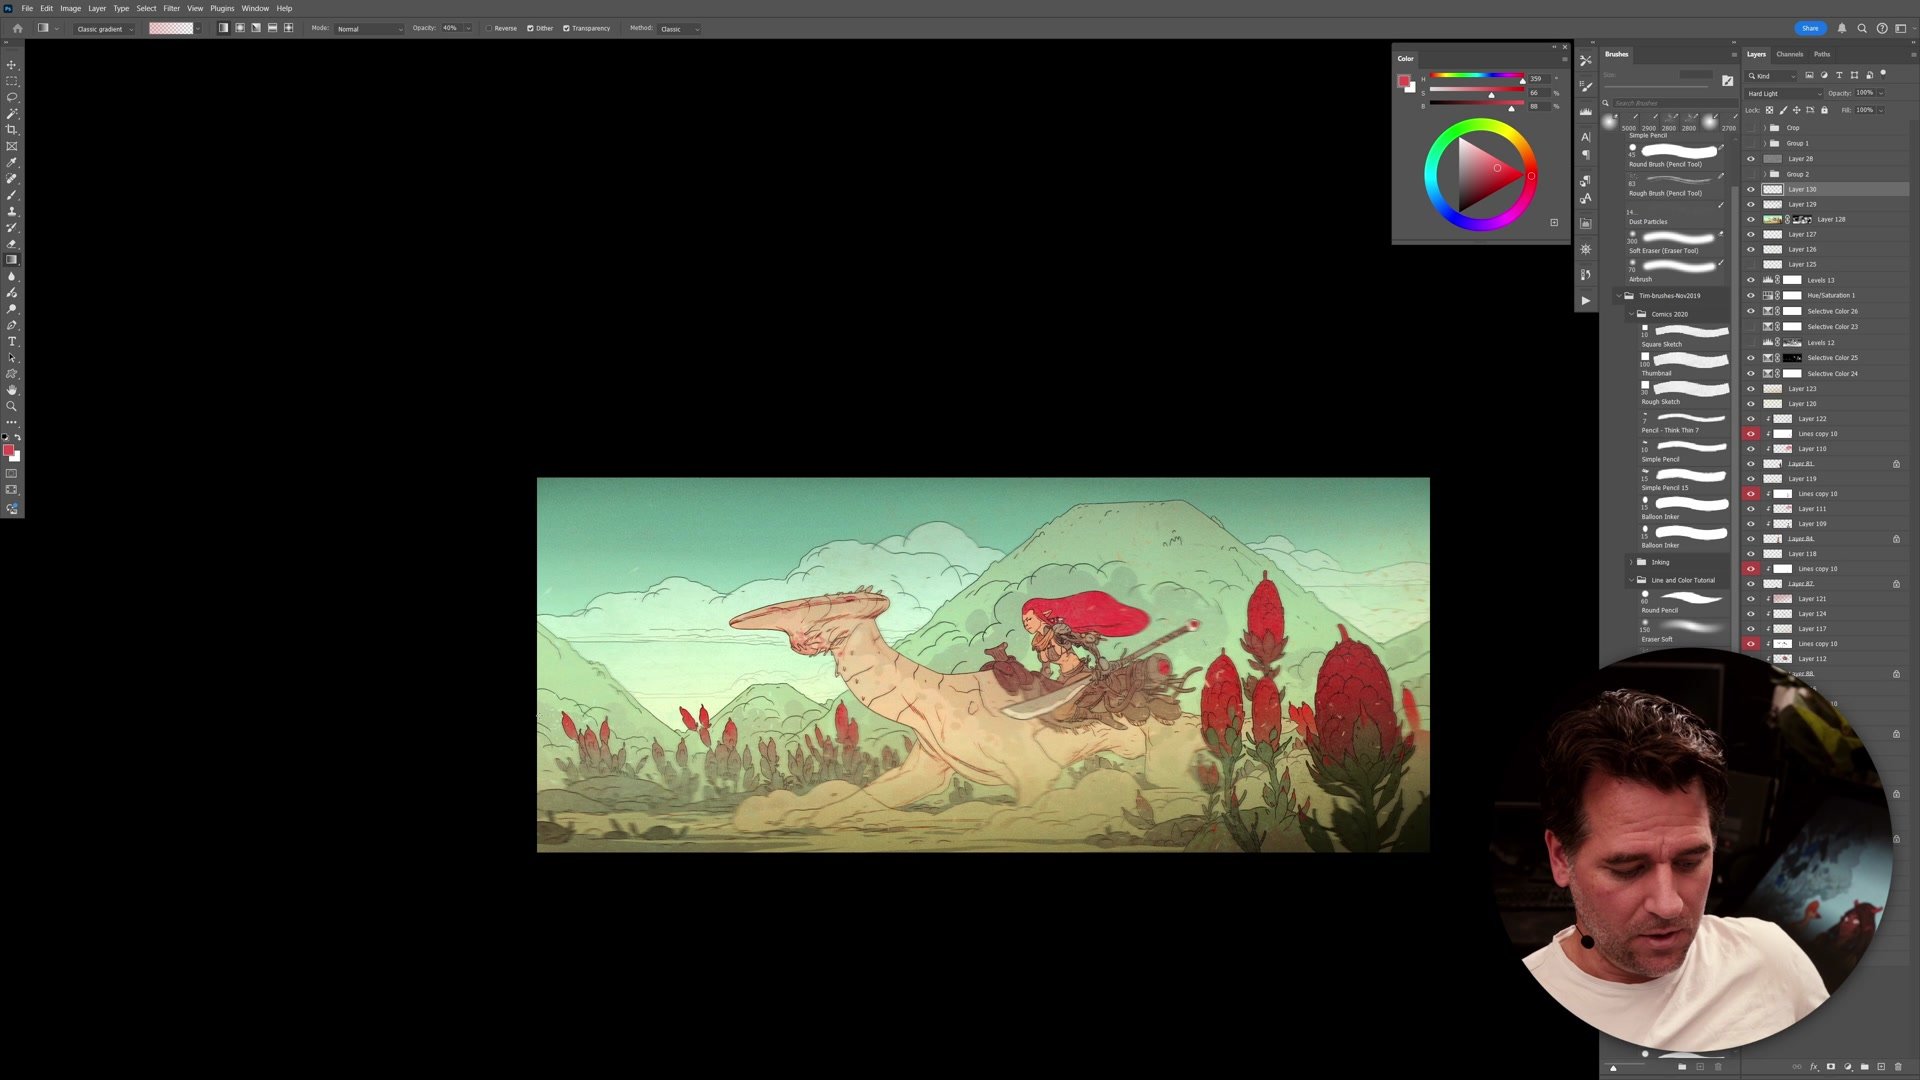This screenshot has width=1920, height=1080.
Task: Open the gradient Mode dropdown set to Normal
Action: 370,28
